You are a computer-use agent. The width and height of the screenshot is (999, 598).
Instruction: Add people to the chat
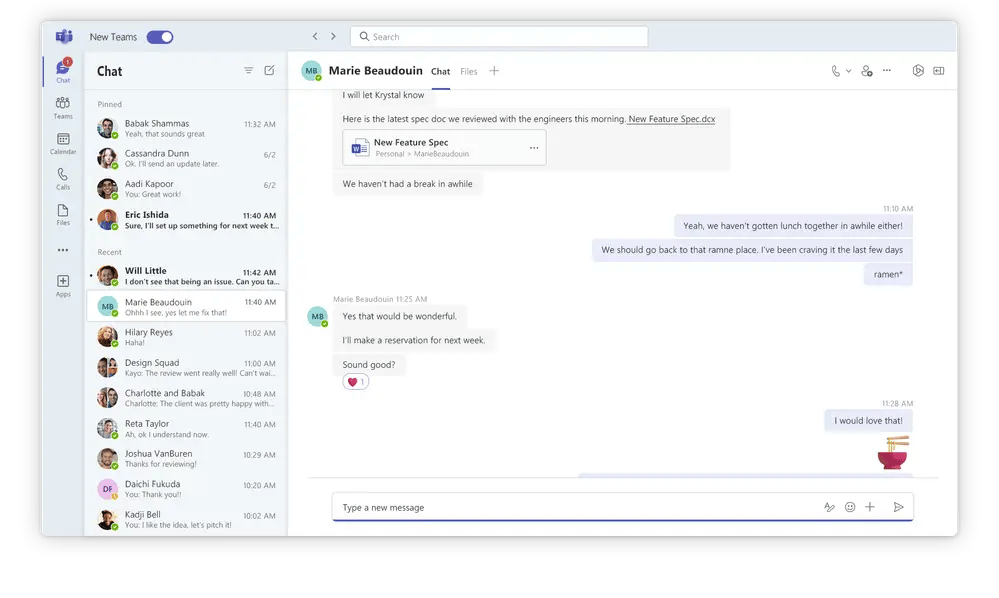click(x=868, y=71)
